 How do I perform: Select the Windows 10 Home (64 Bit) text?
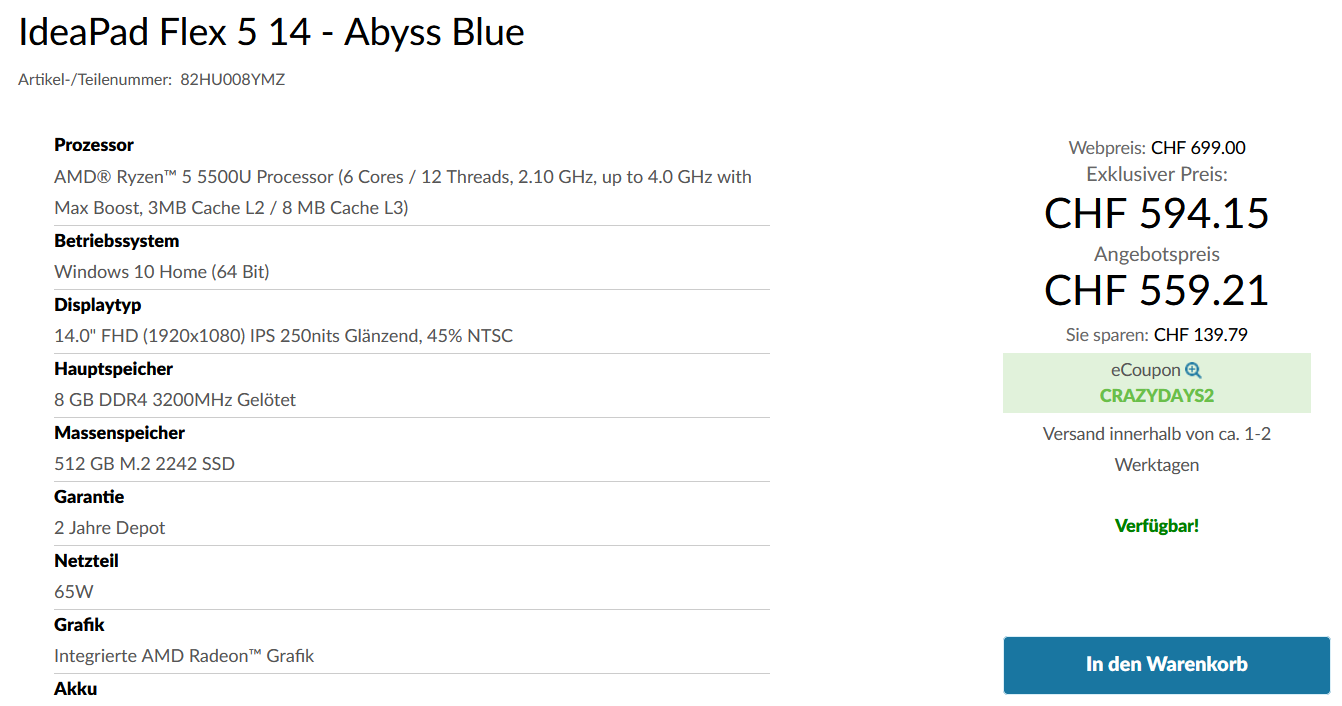pyautogui.click(x=162, y=272)
